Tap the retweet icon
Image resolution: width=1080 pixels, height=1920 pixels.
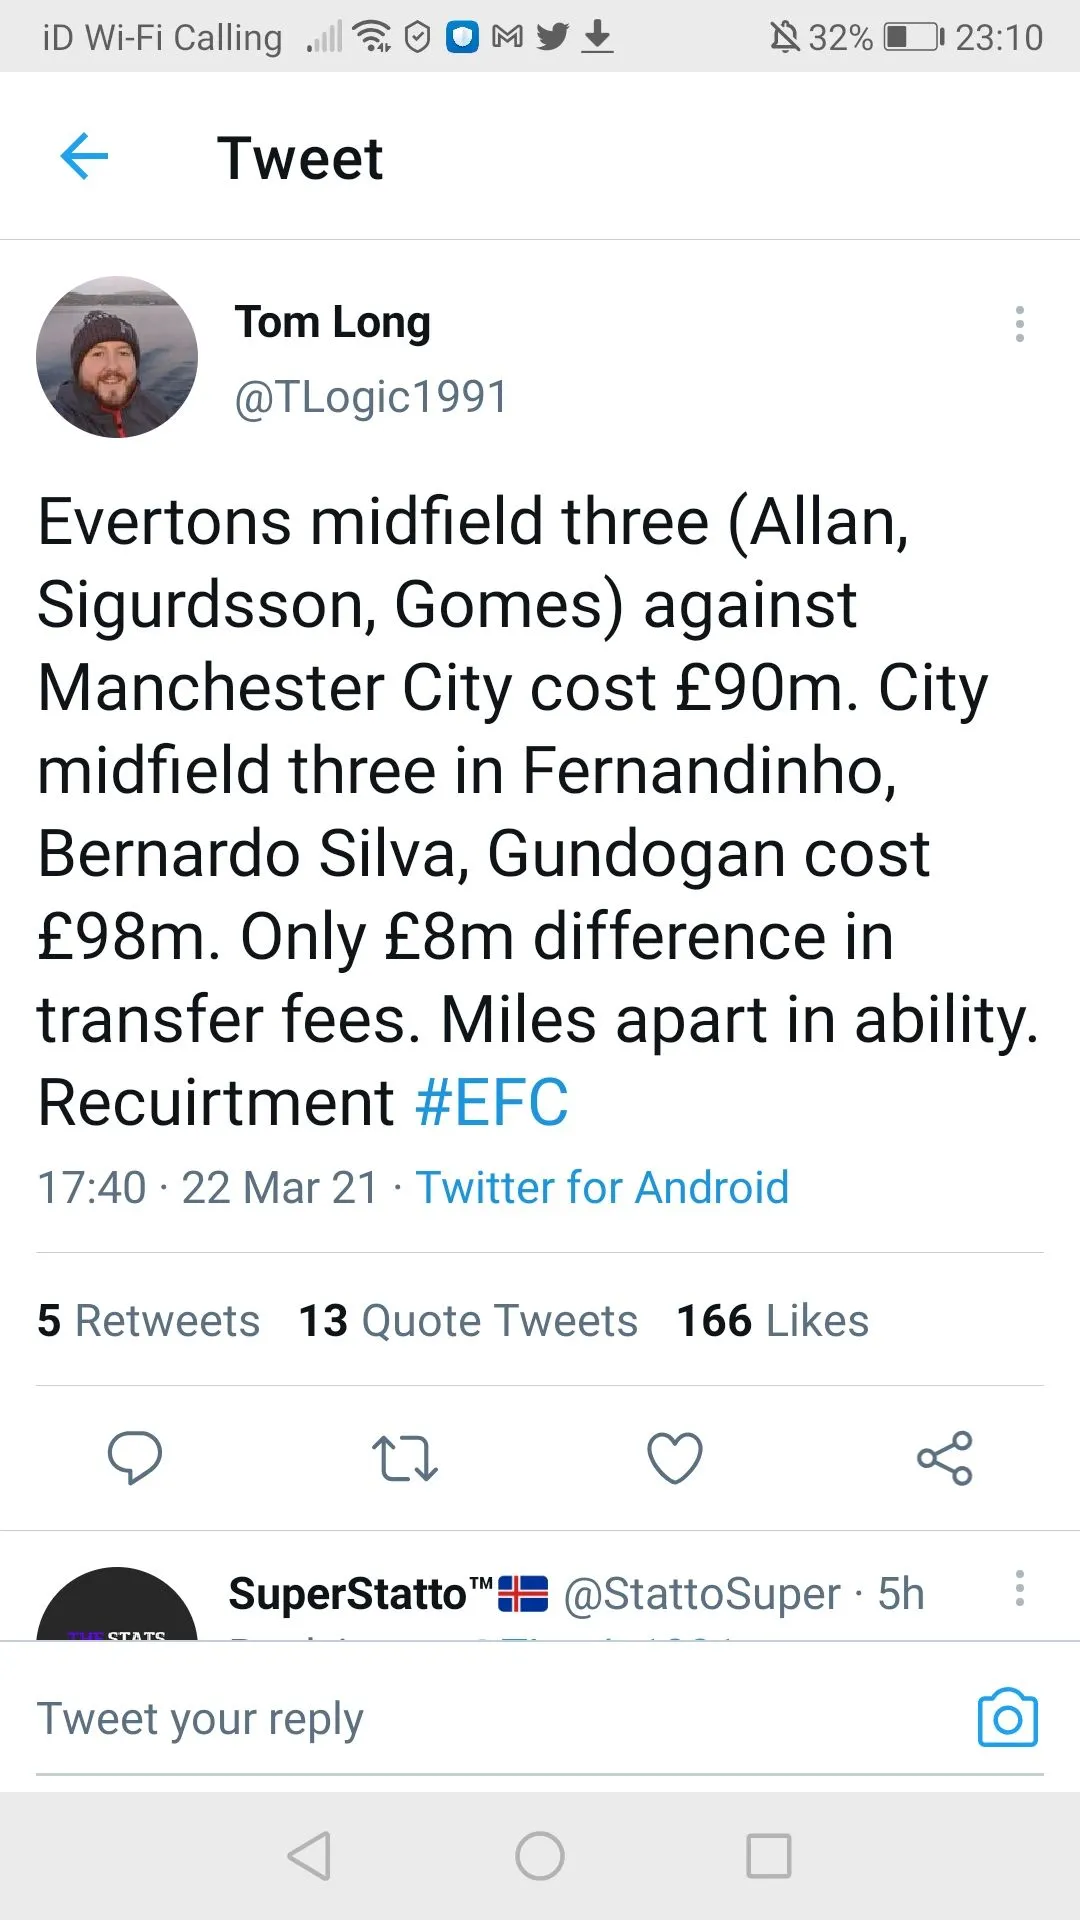pos(404,1458)
